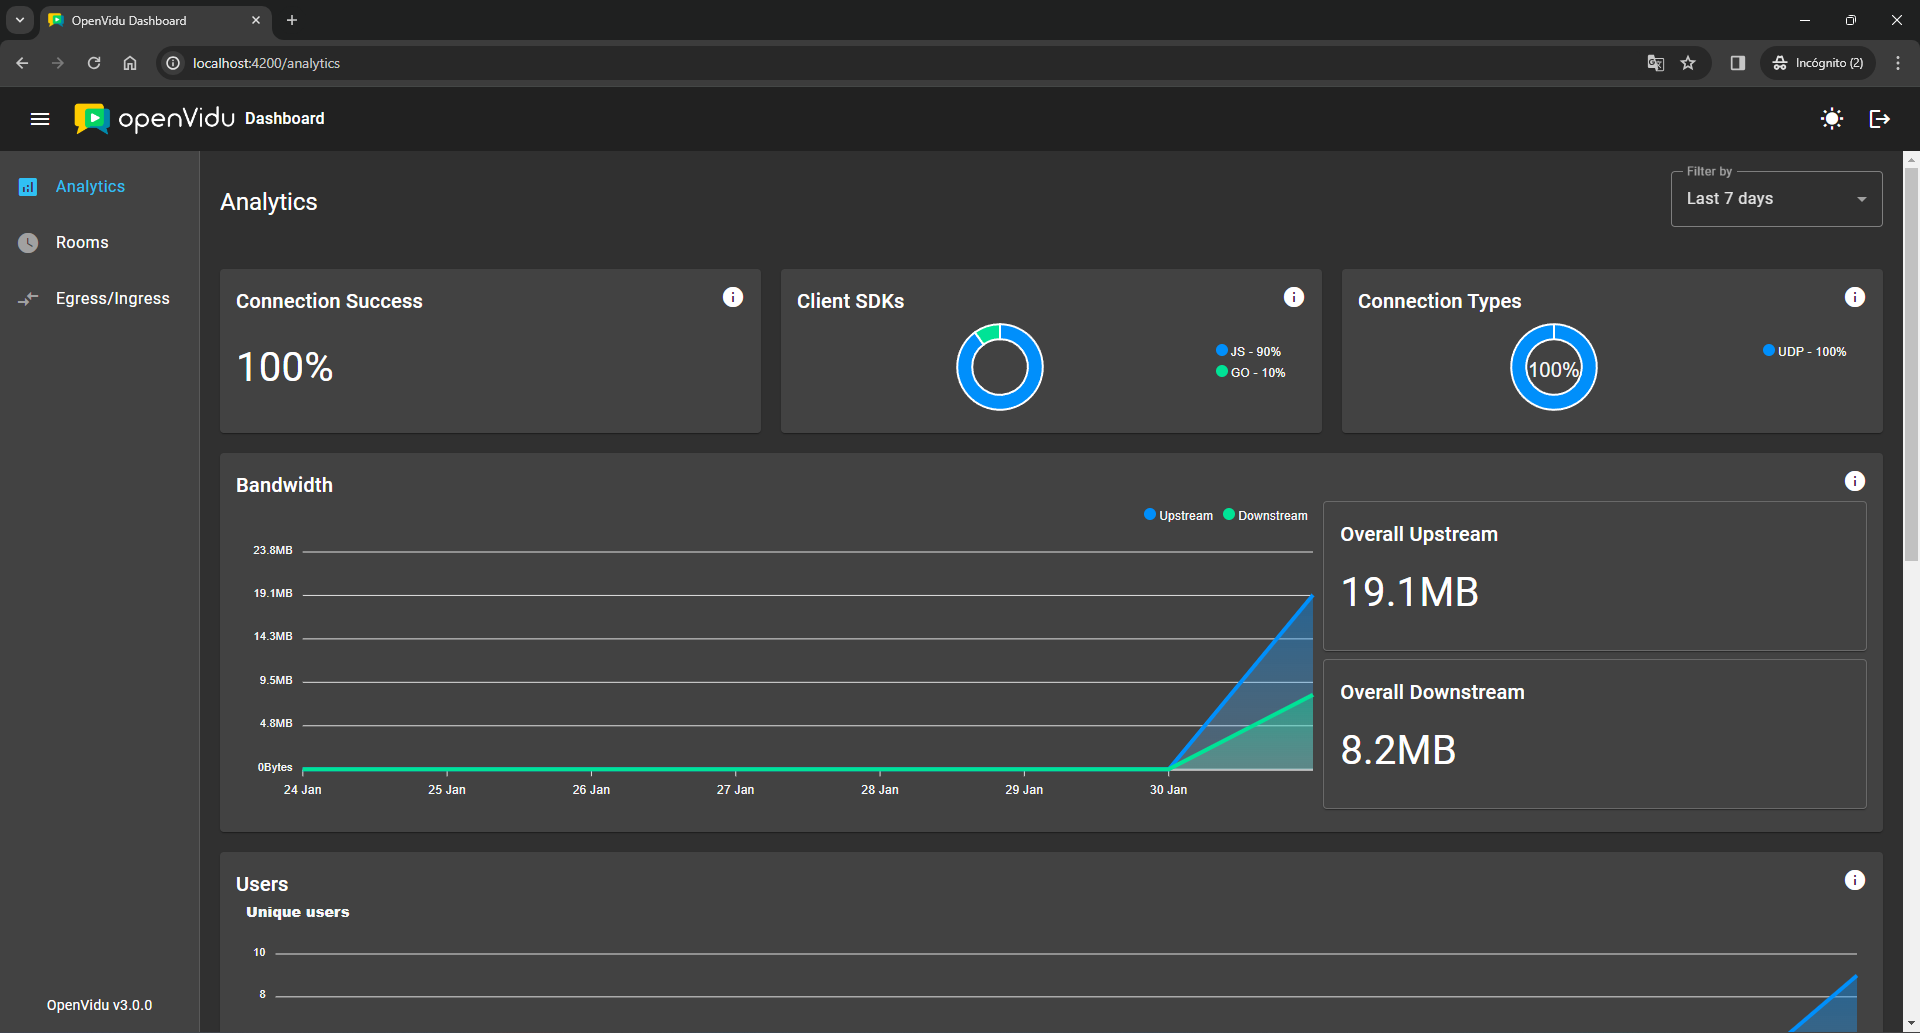Click the Users section info icon

1854,880
